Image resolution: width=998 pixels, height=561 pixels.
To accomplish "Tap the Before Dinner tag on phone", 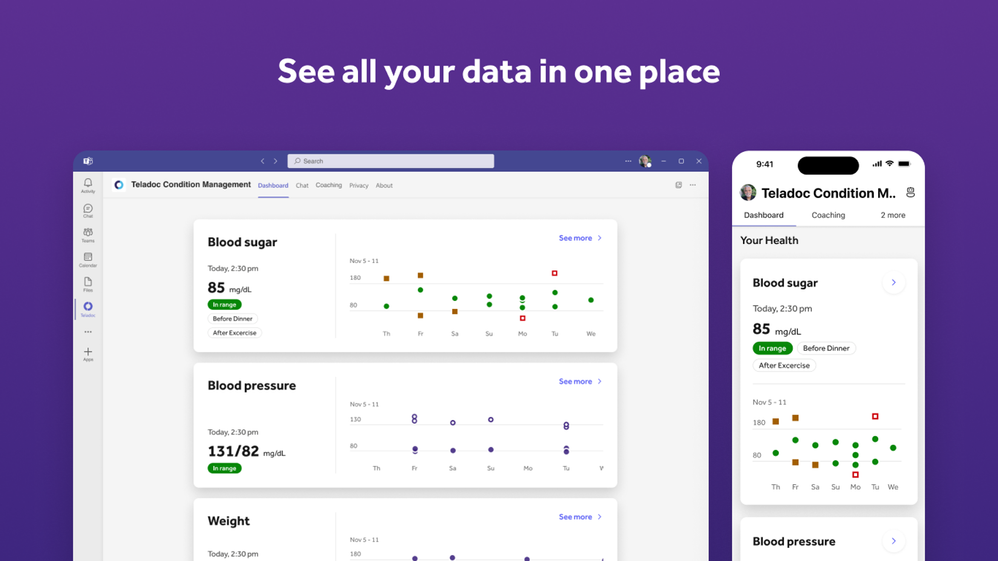I will click(826, 348).
